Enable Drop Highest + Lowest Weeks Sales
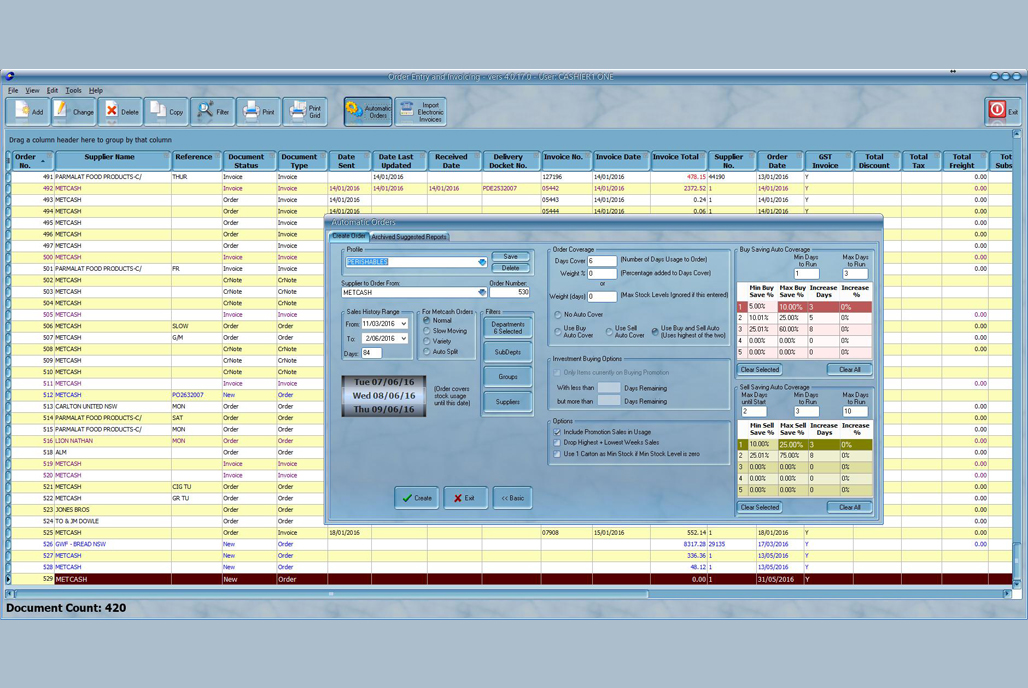Screen dimensions: 1028x688 coord(555,444)
